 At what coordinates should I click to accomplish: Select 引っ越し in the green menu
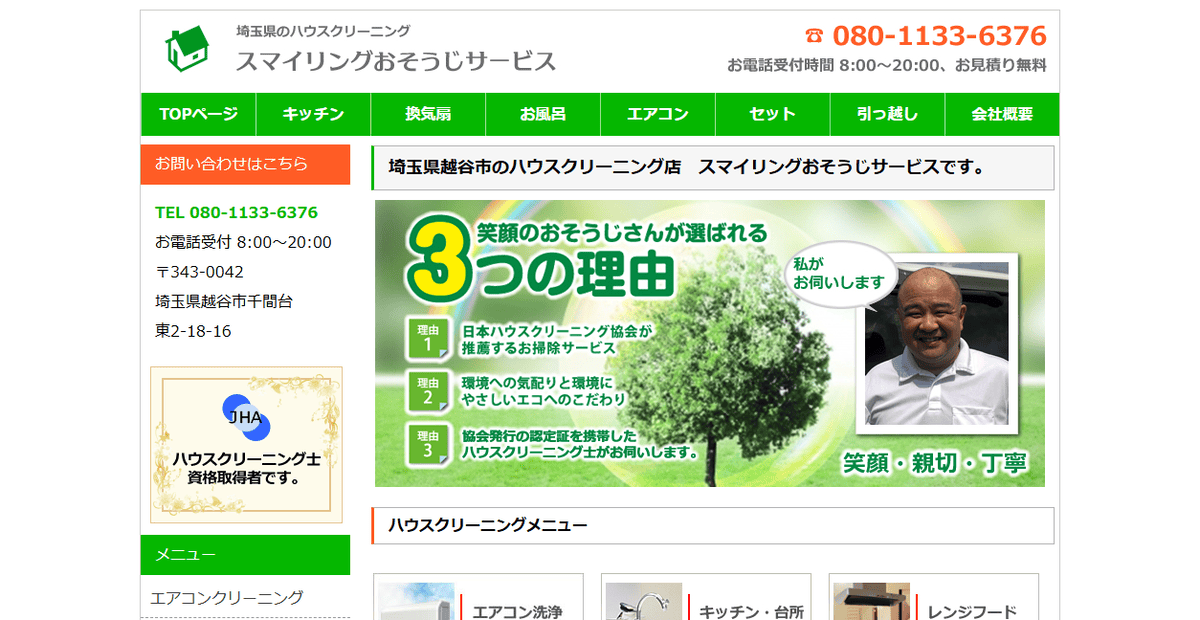tap(887, 114)
